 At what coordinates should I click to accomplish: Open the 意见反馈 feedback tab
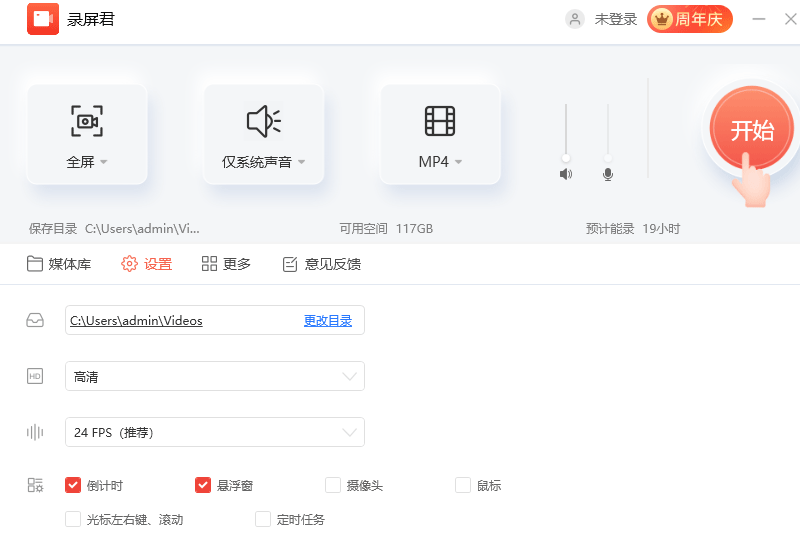321,264
